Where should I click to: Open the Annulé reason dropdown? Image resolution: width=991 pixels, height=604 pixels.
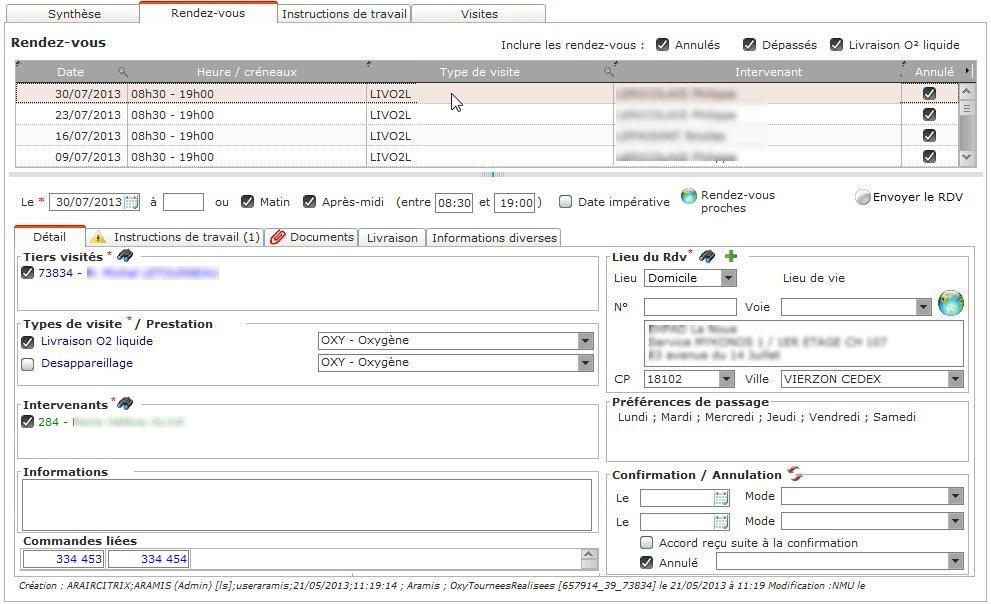(x=955, y=561)
